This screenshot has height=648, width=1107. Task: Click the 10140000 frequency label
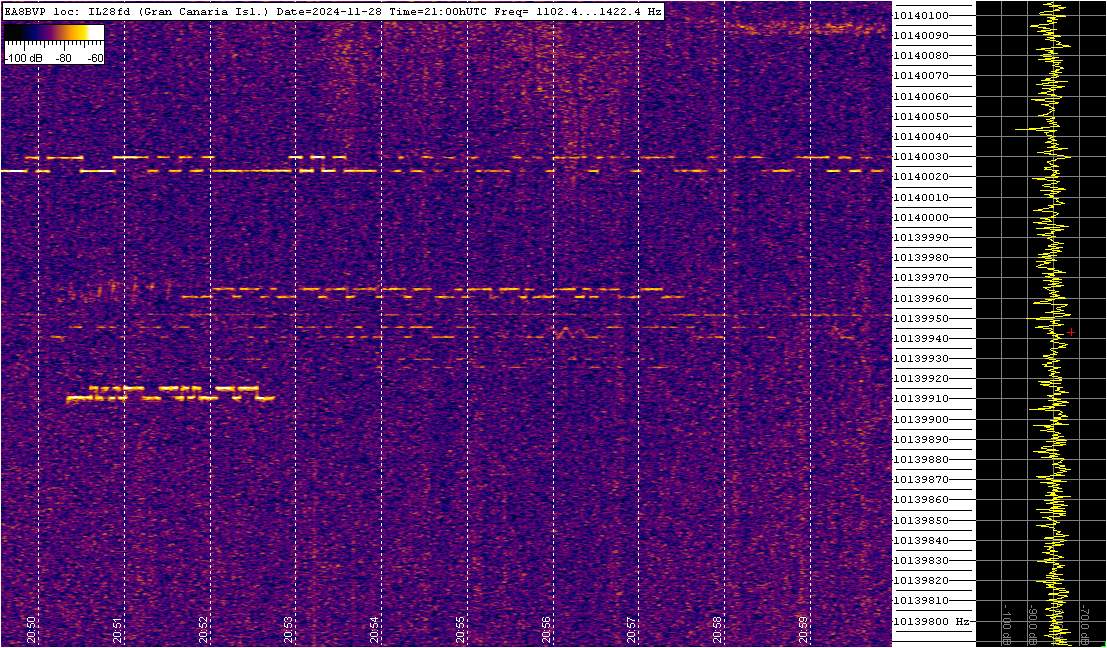tap(921, 217)
